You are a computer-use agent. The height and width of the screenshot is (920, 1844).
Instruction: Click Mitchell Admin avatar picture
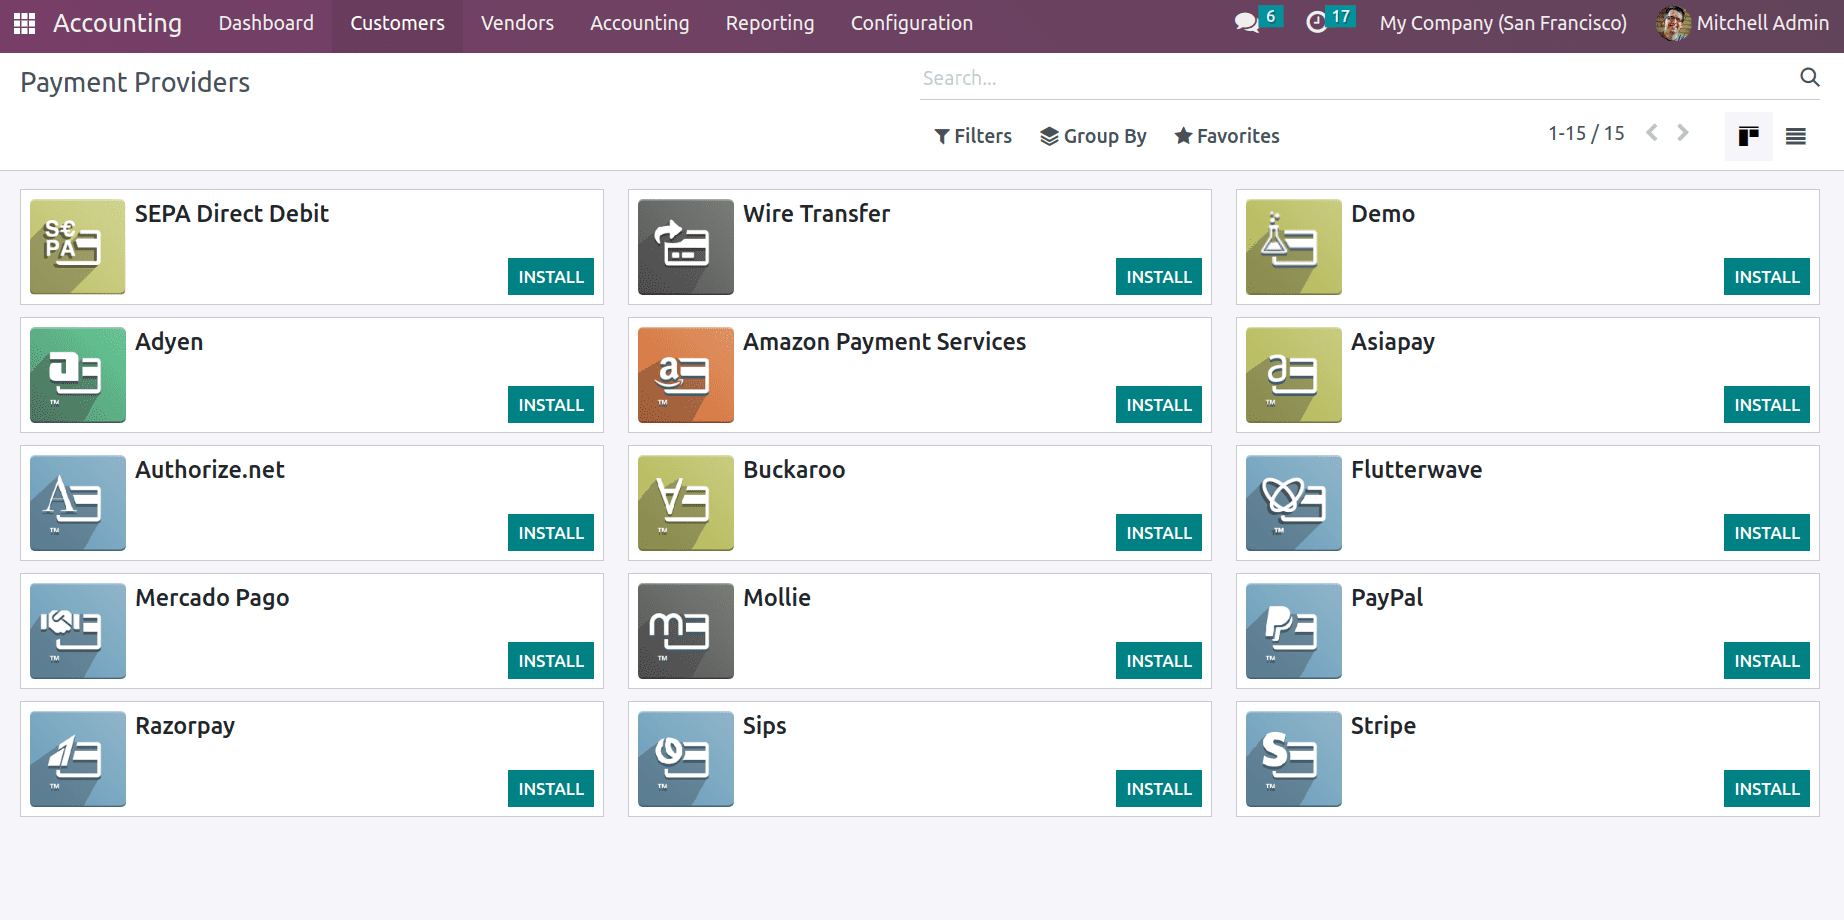(1673, 23)
